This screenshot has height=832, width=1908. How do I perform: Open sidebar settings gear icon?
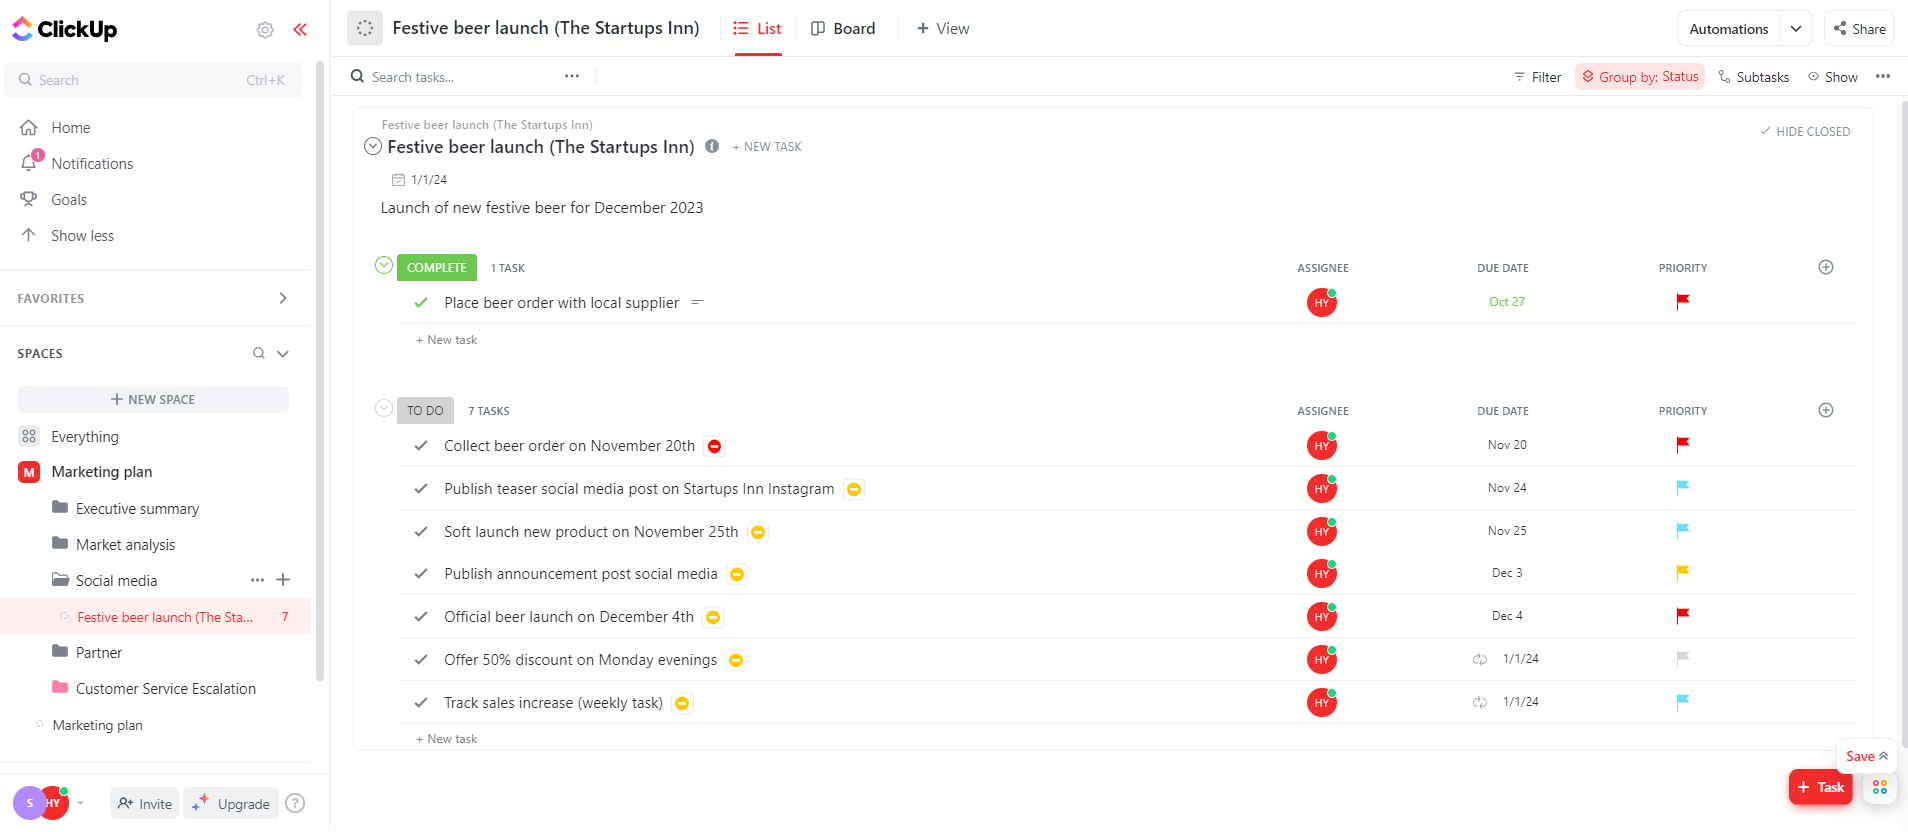265,30
